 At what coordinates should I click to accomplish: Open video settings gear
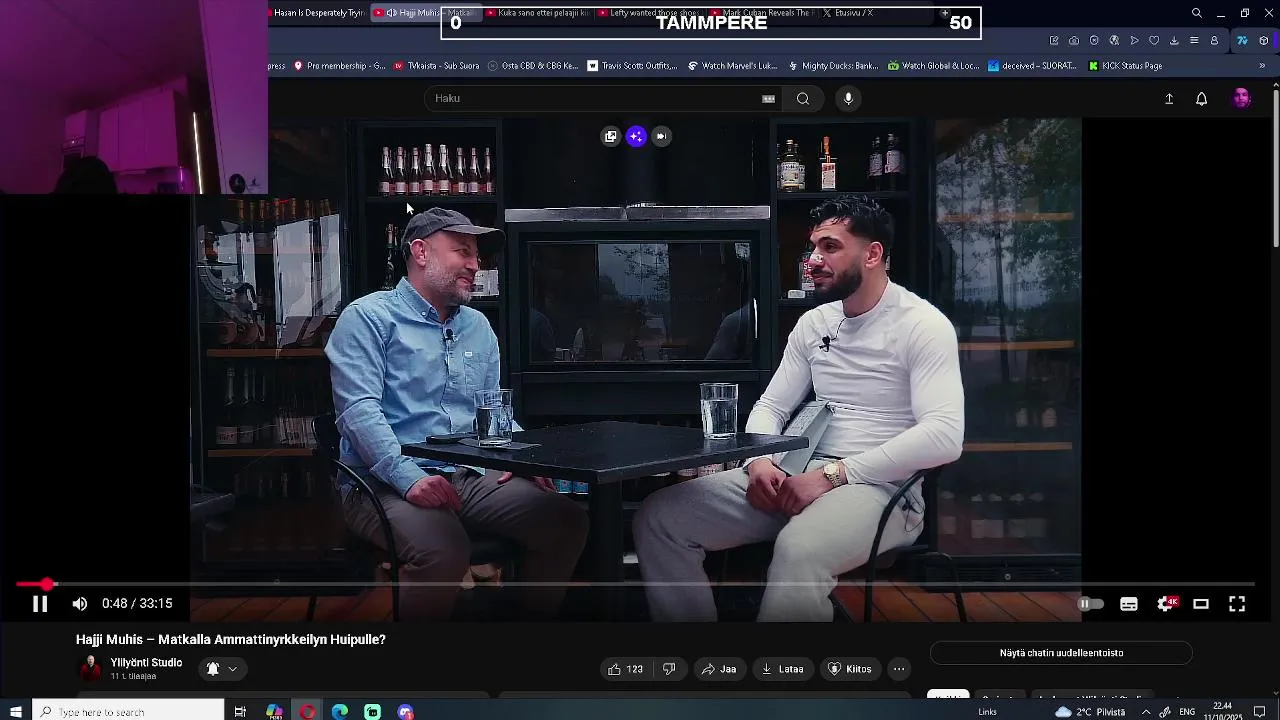(x=1166, y=604)
